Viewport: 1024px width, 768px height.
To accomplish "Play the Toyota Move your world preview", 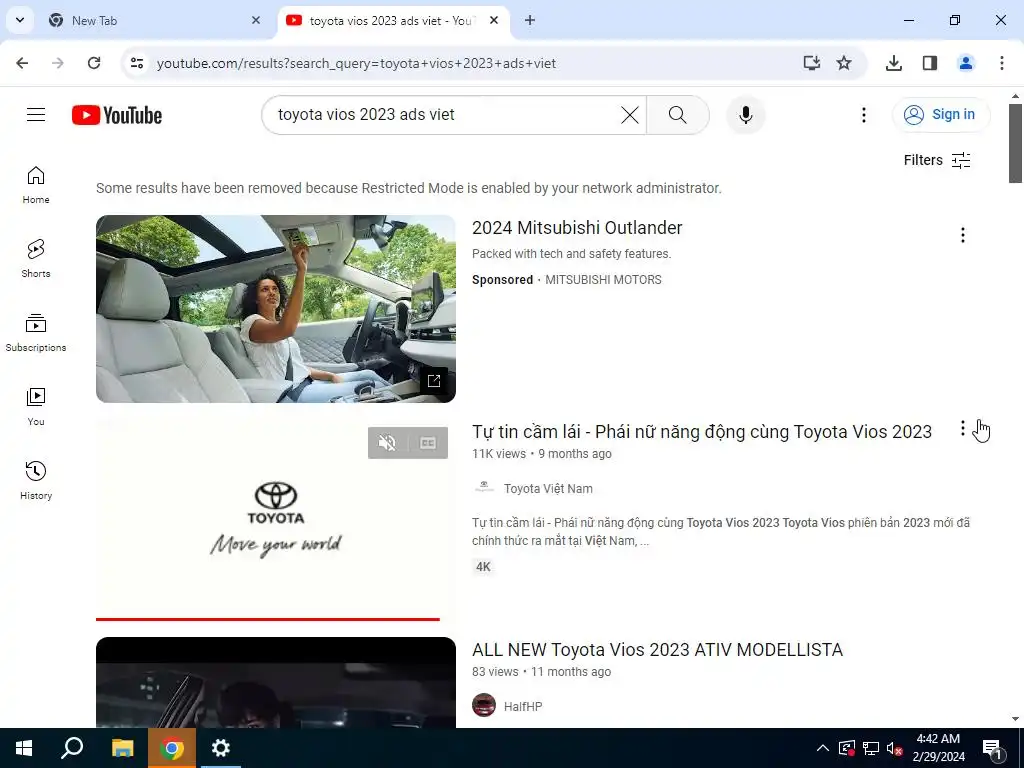I will click(x=276, y=518).
